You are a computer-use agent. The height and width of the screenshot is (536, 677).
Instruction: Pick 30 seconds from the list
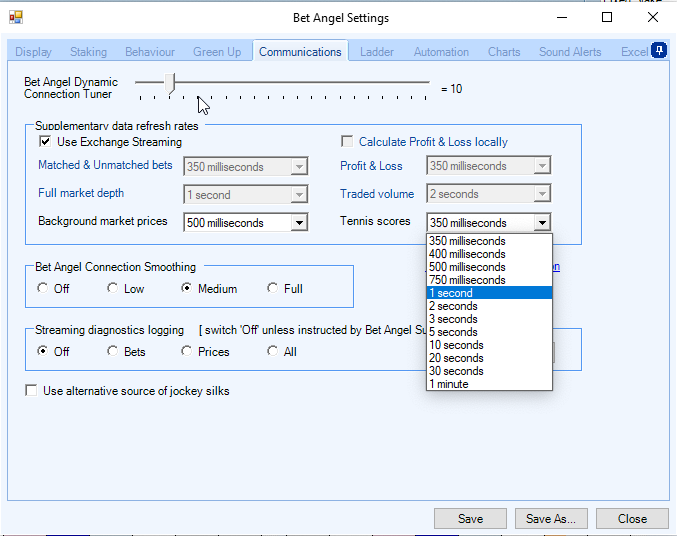tap(489, 371)
